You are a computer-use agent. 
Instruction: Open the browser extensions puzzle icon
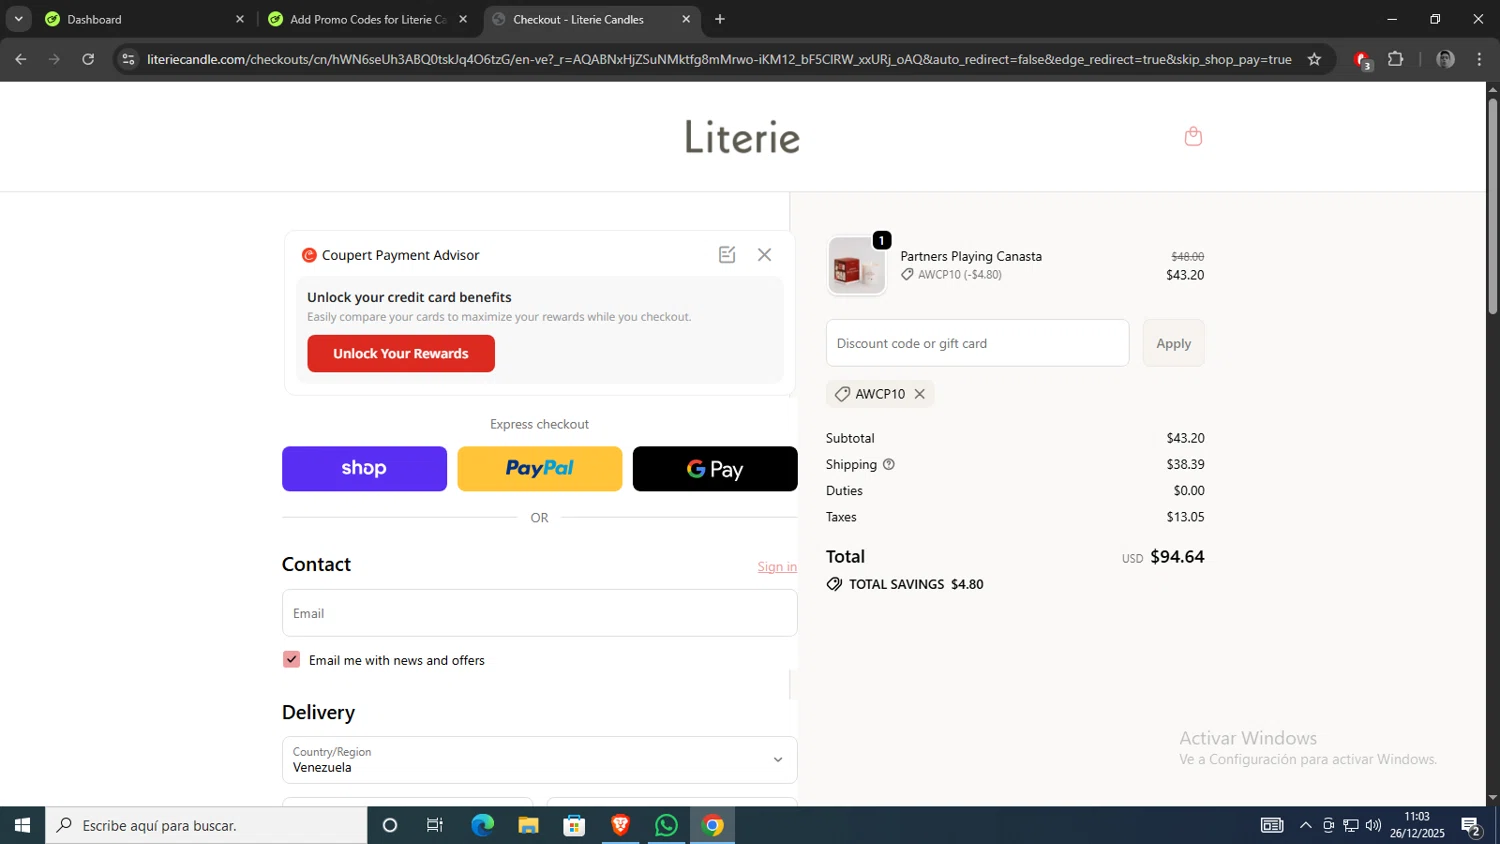[x=1396, y=59]
